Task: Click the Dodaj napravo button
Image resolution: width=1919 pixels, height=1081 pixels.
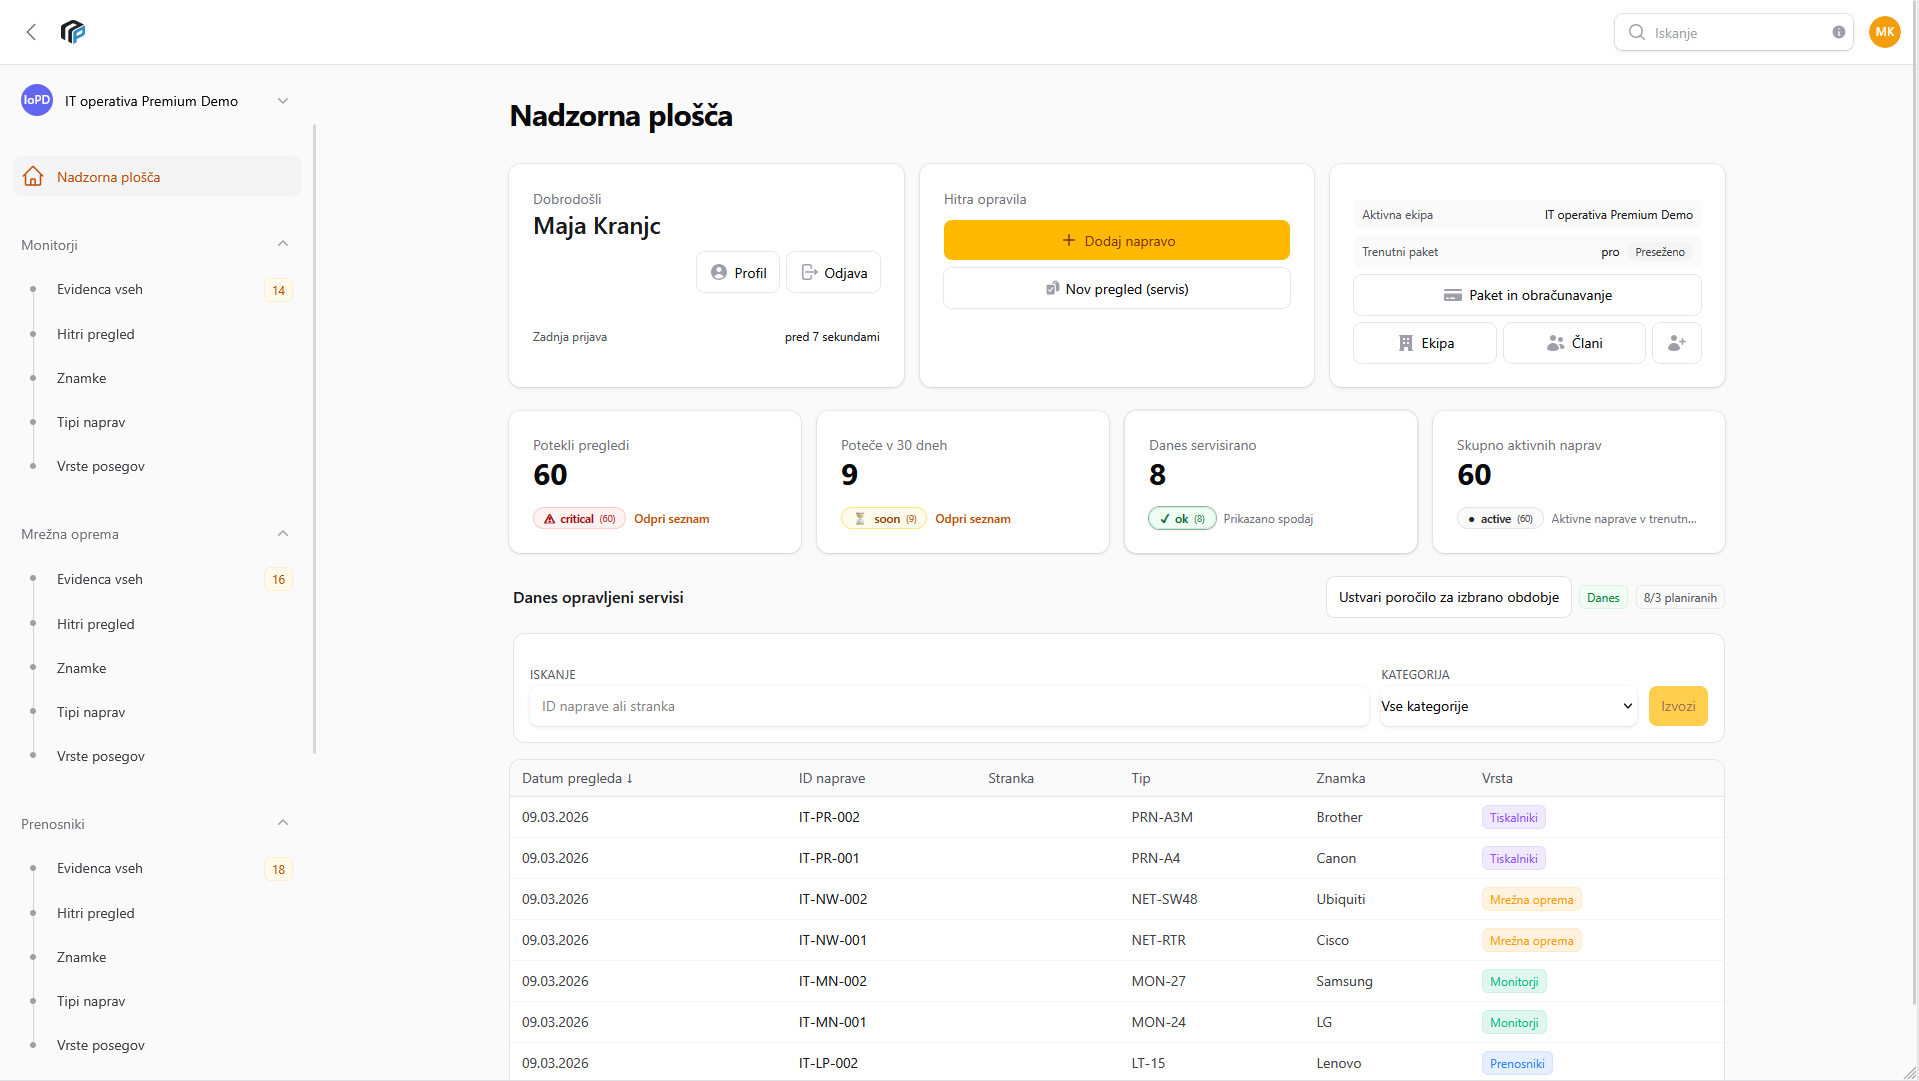Action: tap(1116, 241)
